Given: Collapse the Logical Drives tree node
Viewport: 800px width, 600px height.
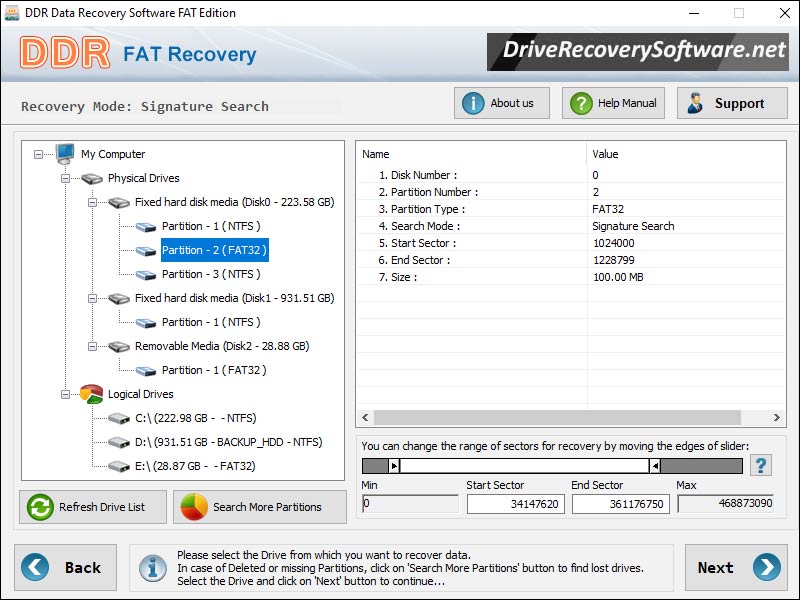Looking at the screenshot, I should 65,394.
